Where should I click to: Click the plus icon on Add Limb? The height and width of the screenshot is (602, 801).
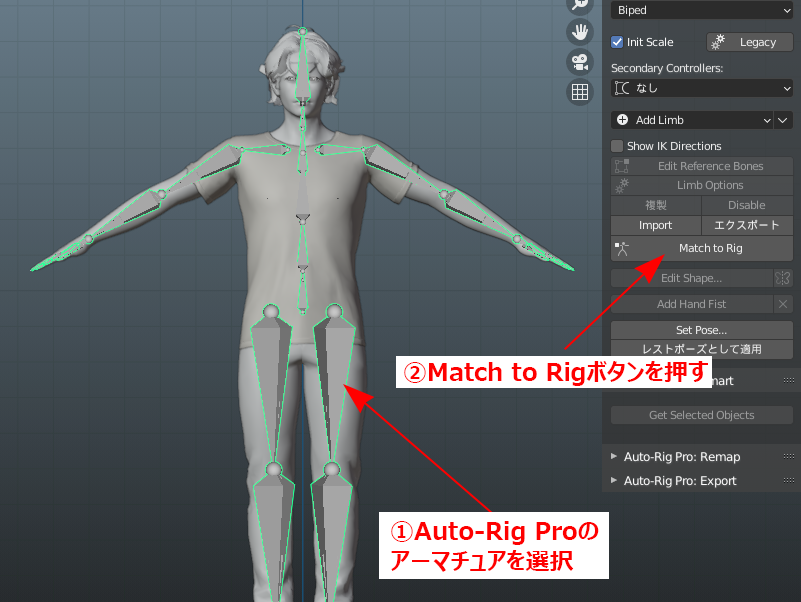tap(622, 120)
